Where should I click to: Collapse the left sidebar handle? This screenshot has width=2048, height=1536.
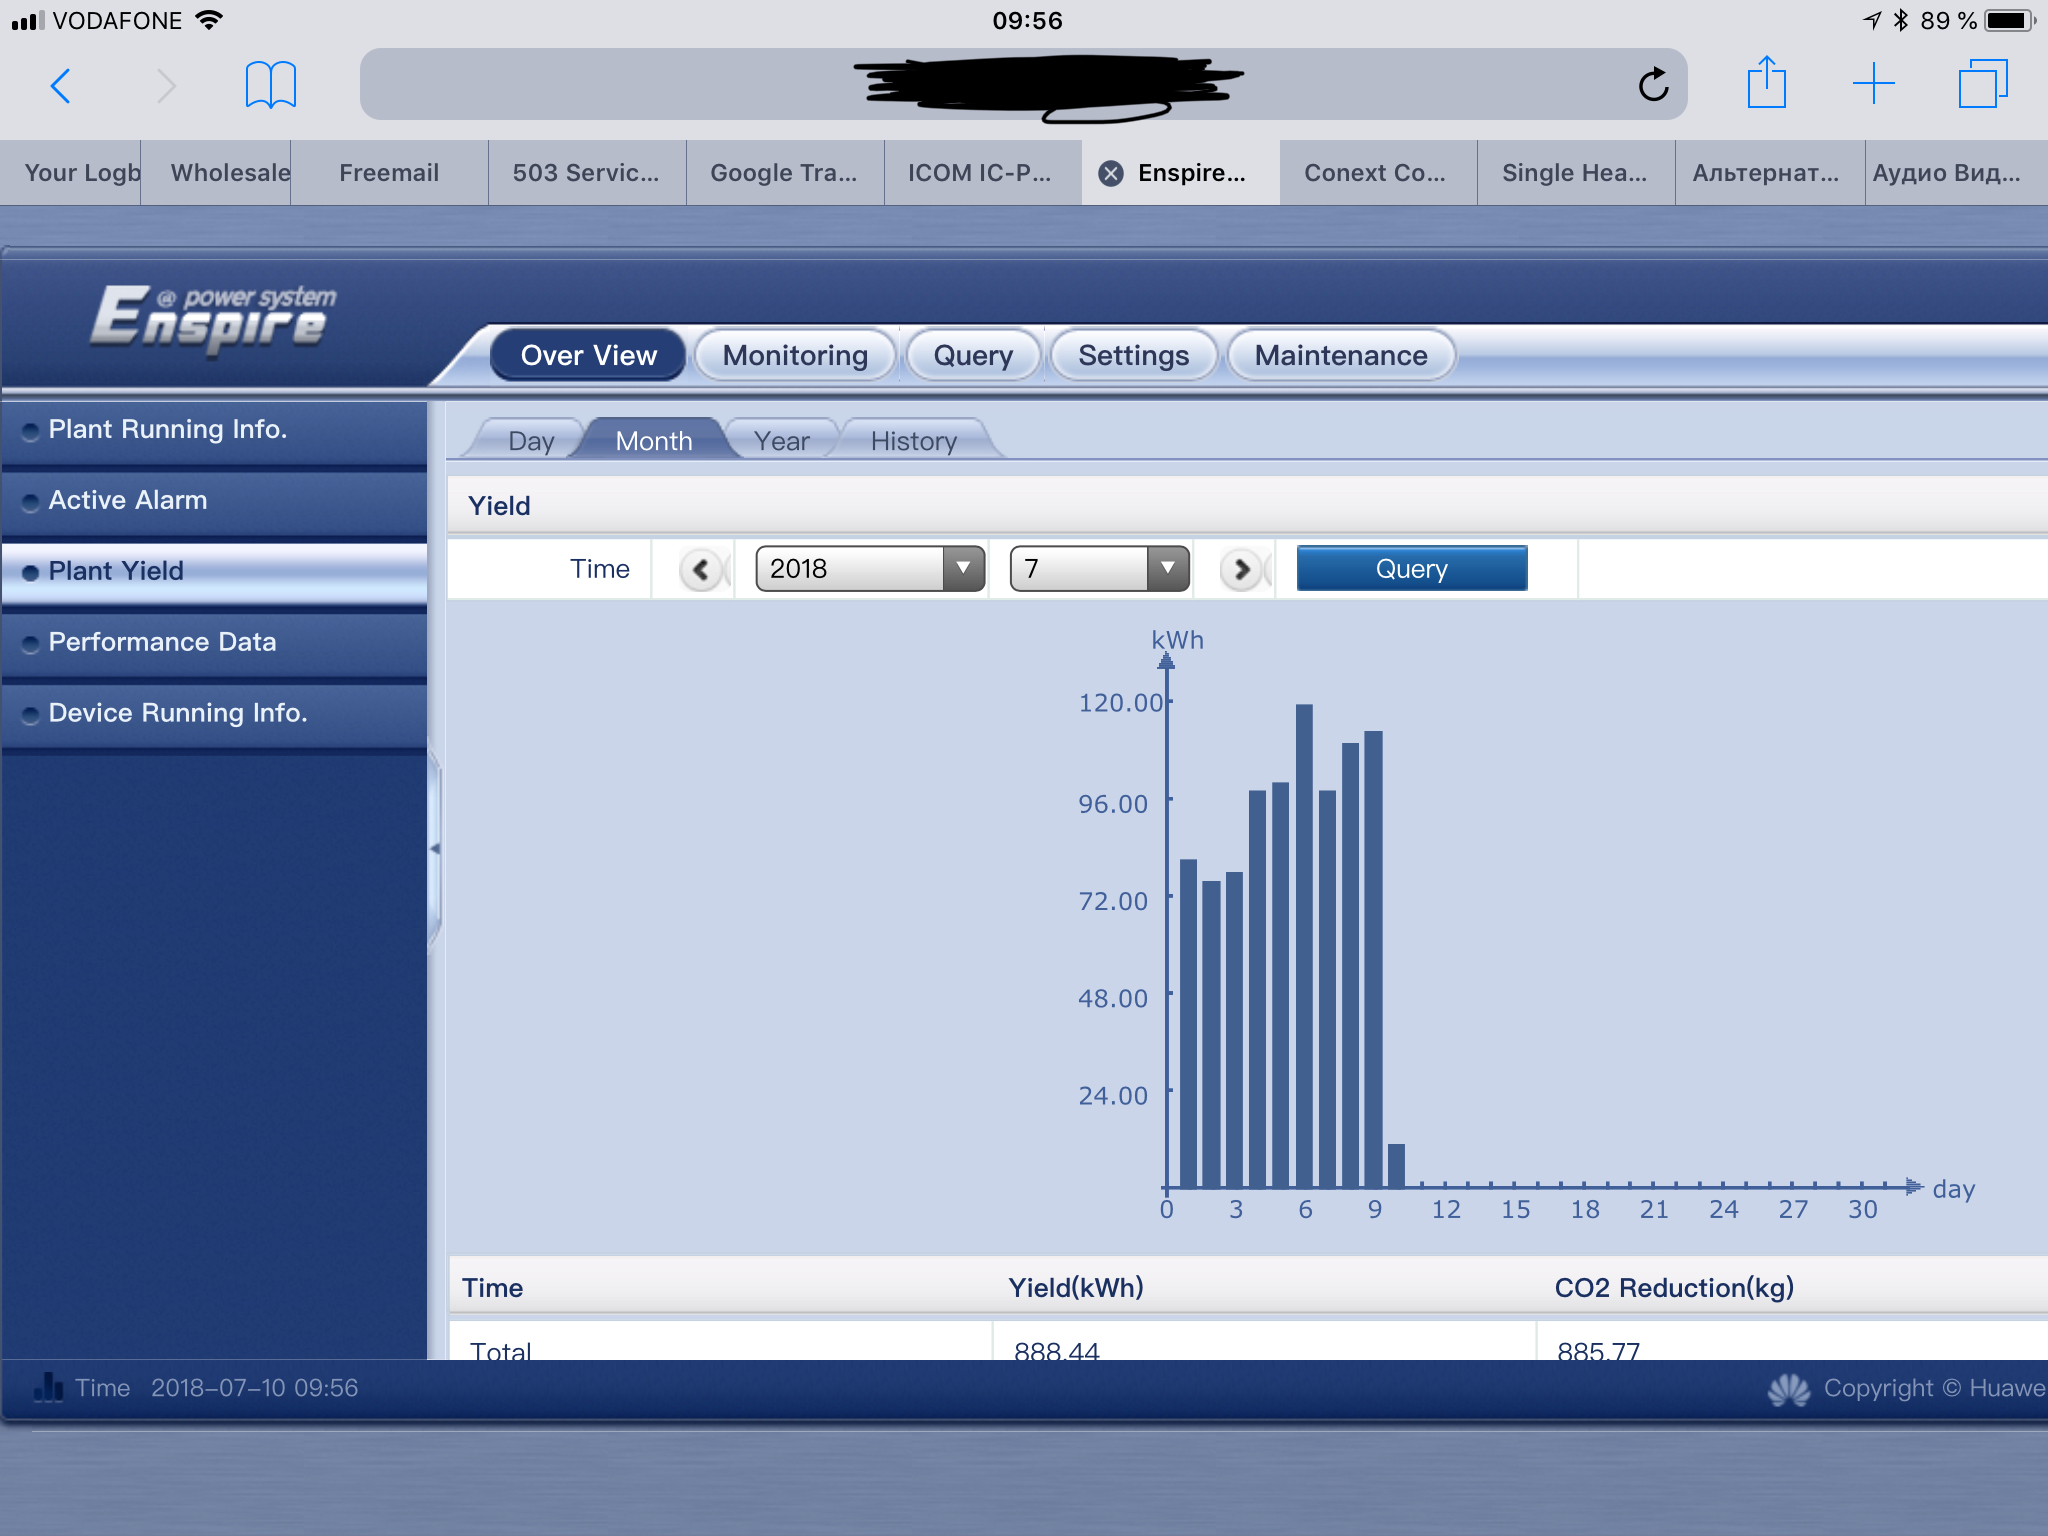(434, 849)
